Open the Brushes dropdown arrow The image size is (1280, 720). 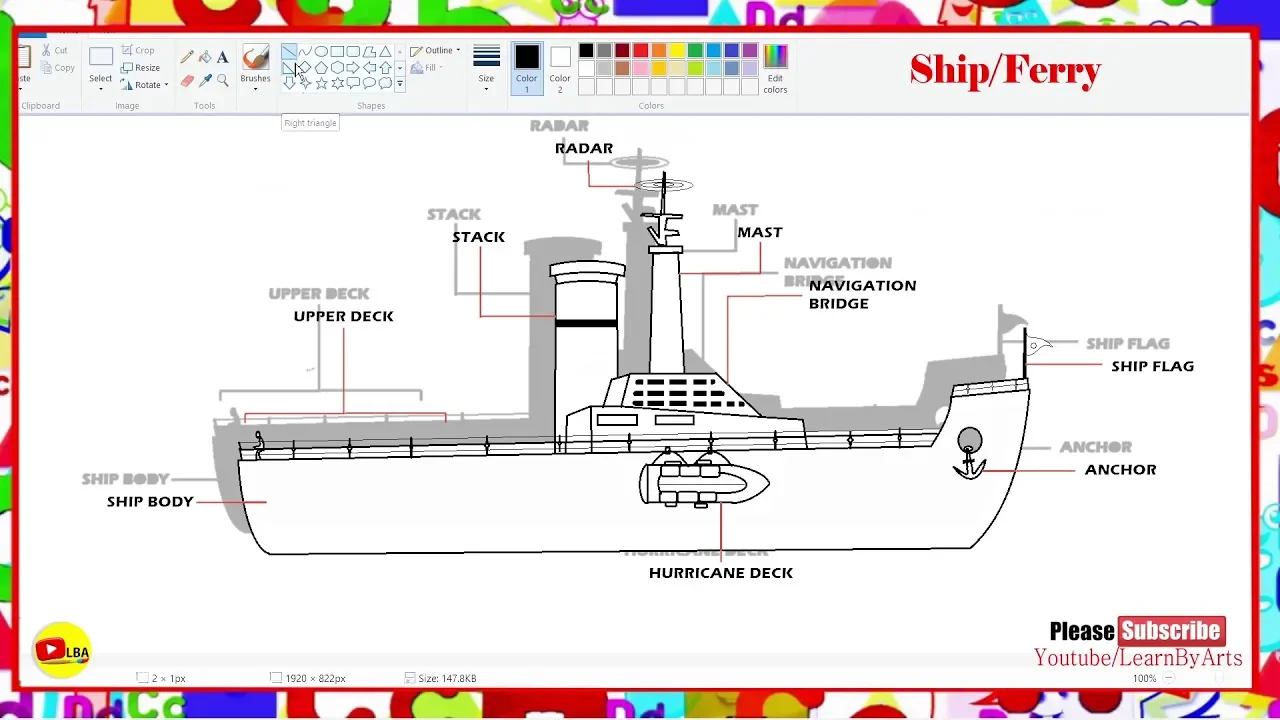click(x=255, y=89)
